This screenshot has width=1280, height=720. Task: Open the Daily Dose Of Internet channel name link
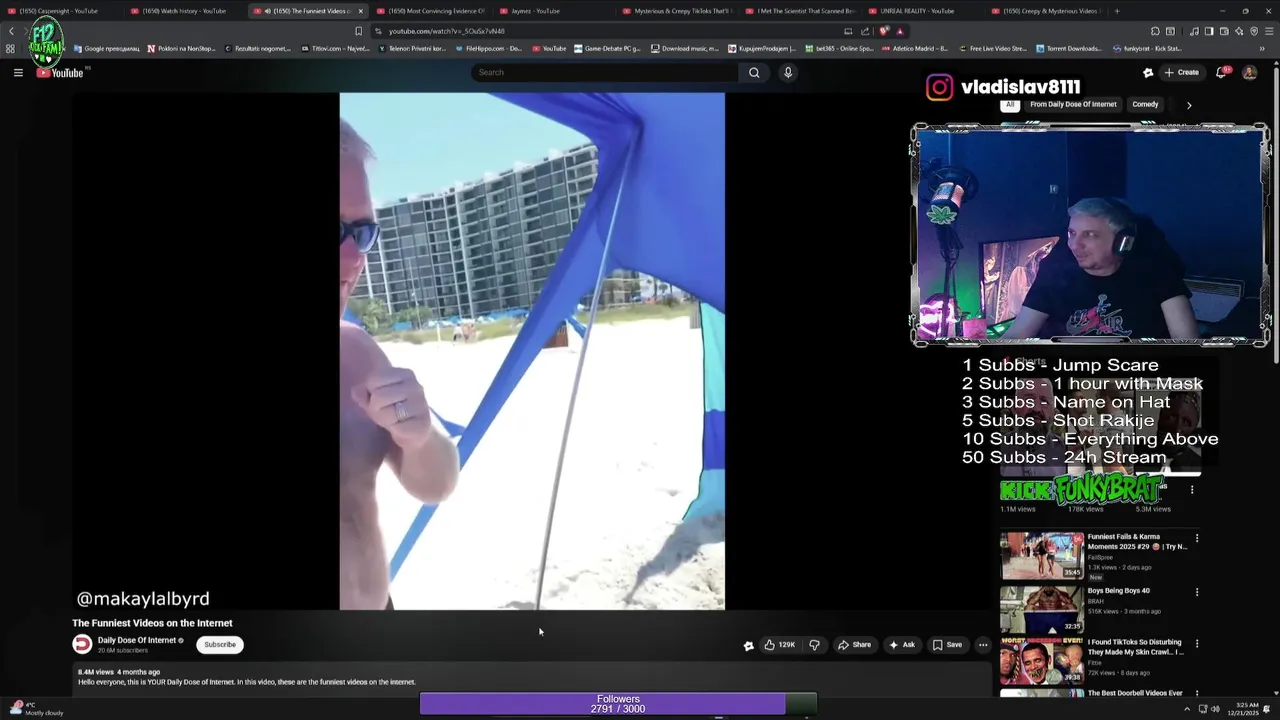click(137, 640)
